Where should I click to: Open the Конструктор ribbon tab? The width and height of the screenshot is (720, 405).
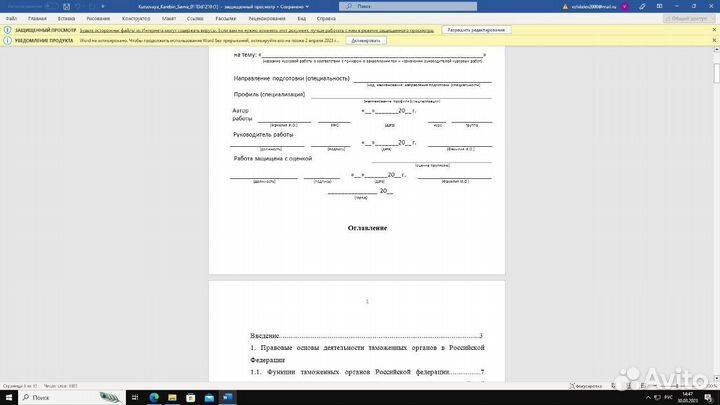pyautogui.click(x=135, y=18)
